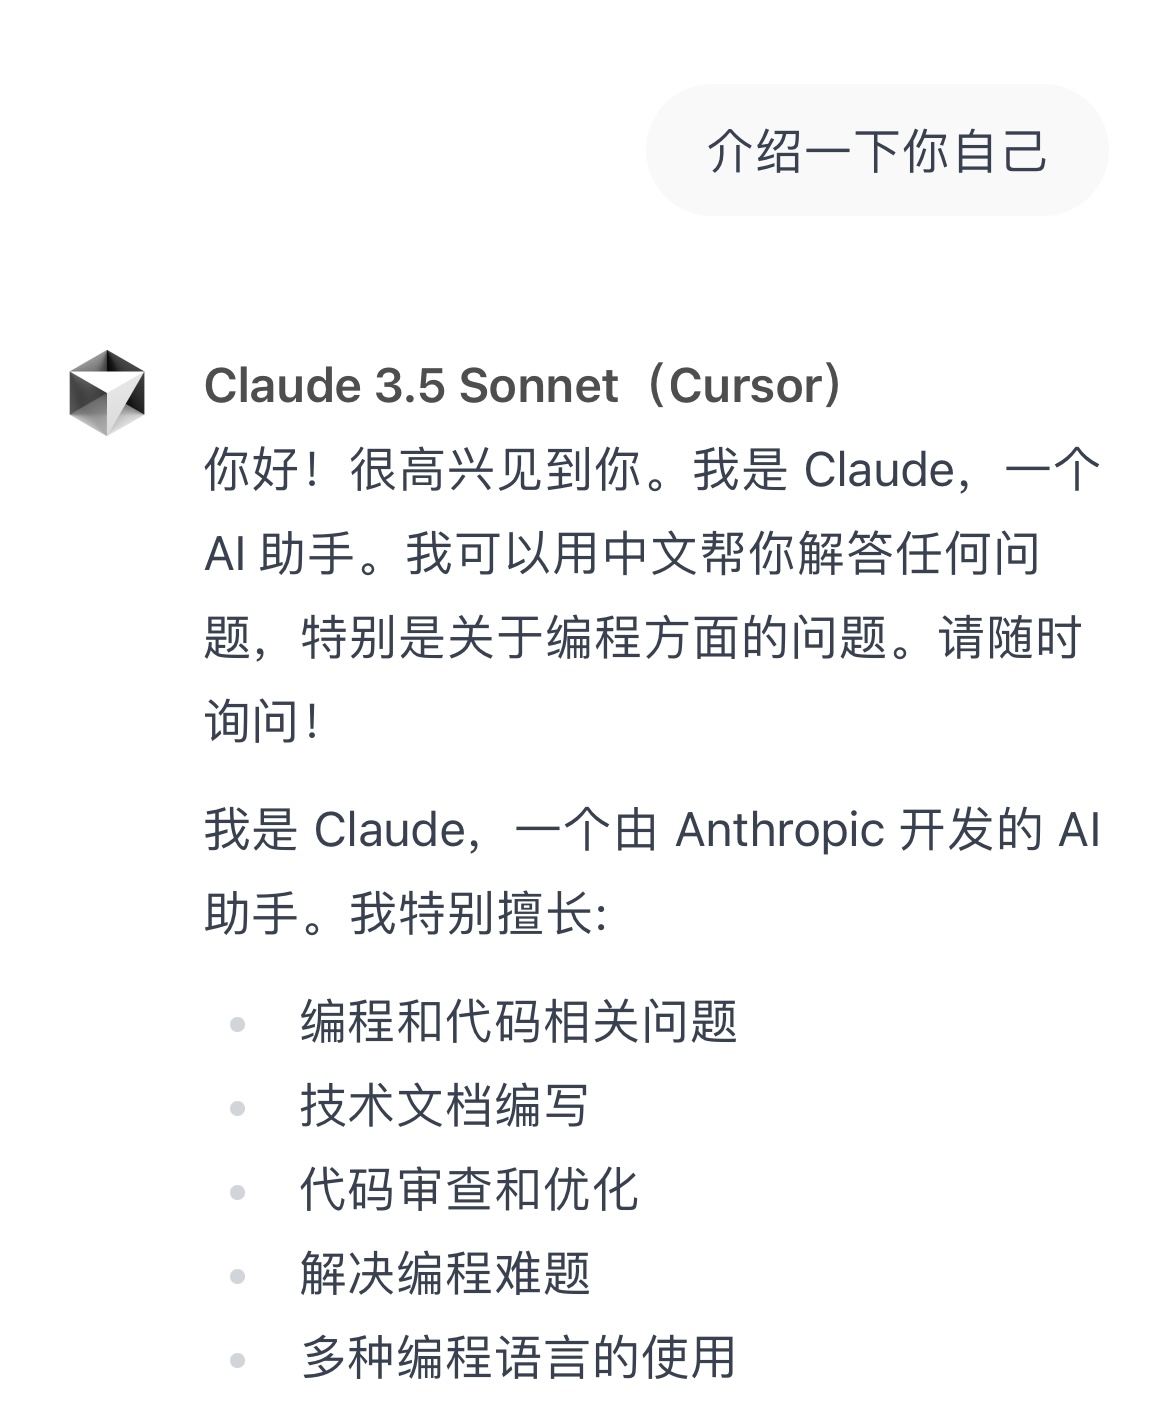Click the text 请随时询问 in first paragraph

[x=643, y=679]
